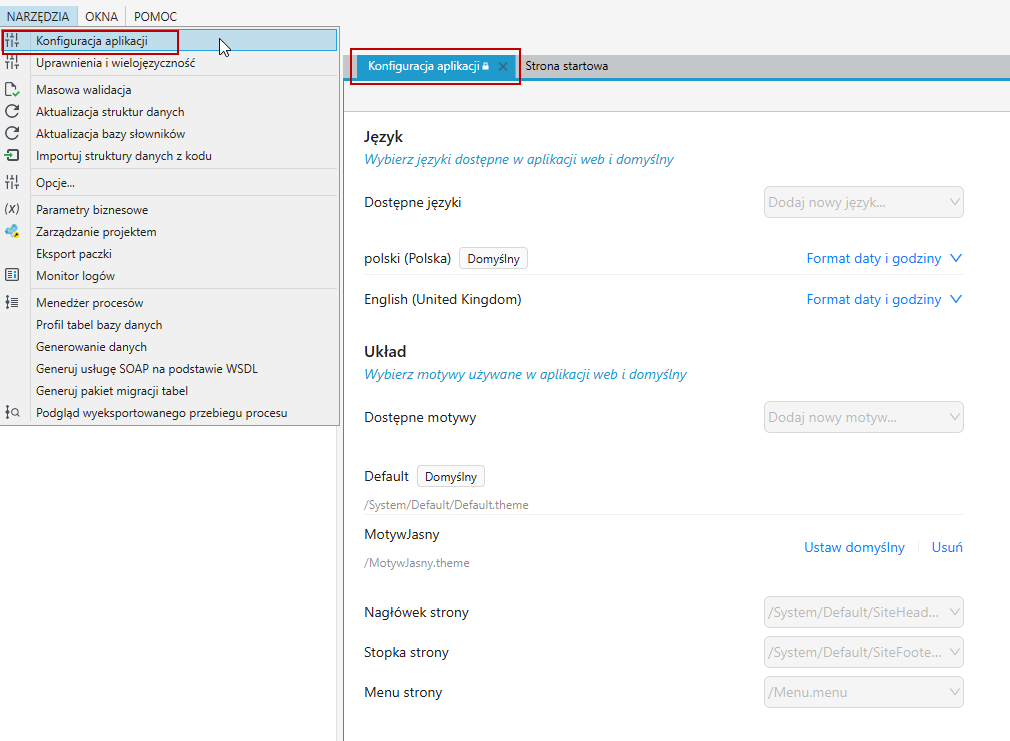
Task: Close the Konfiguracja aplikacji tab
Action: [x=503, y=66]
